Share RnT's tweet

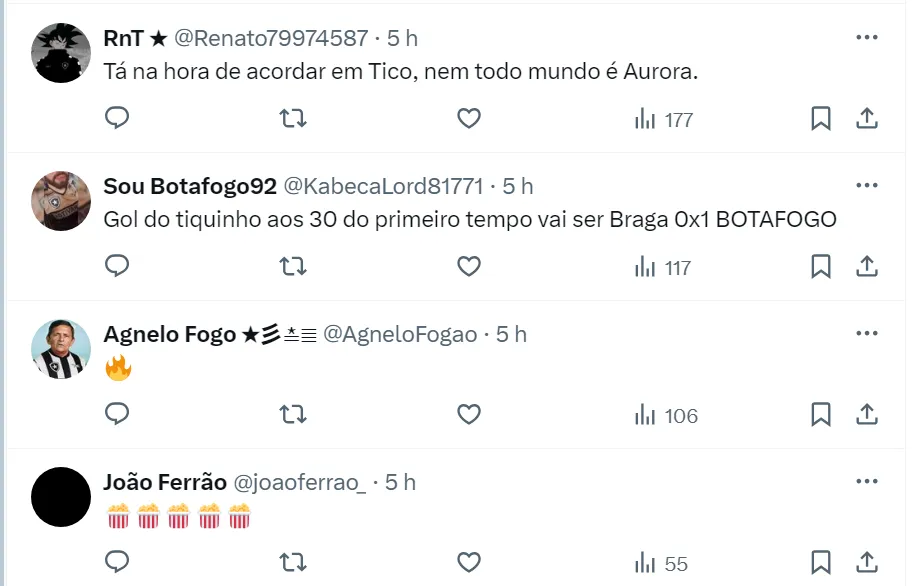coord(867,119)
